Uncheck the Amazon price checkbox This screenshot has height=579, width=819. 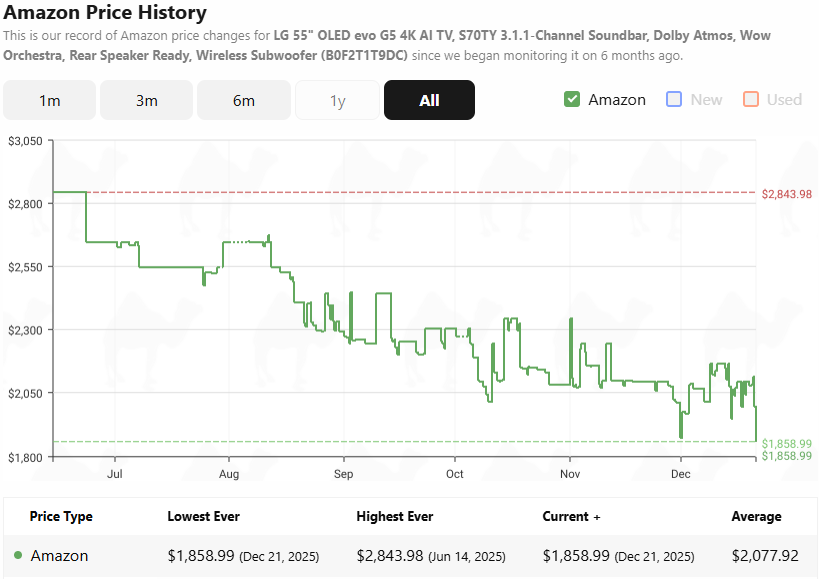[572, 100]
